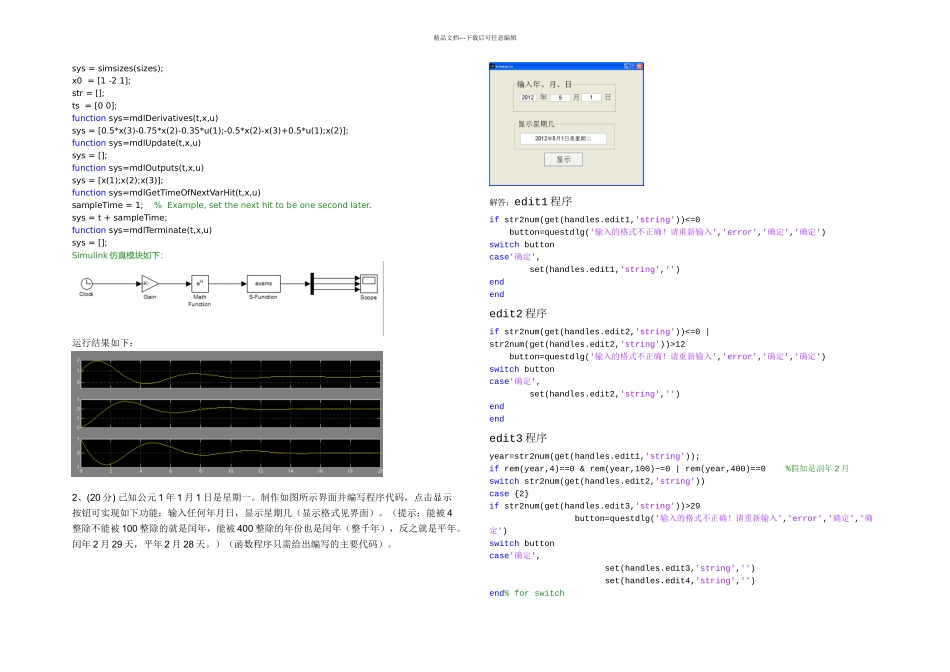Minimize the weekday GUI window

click(x=627, y=66)
